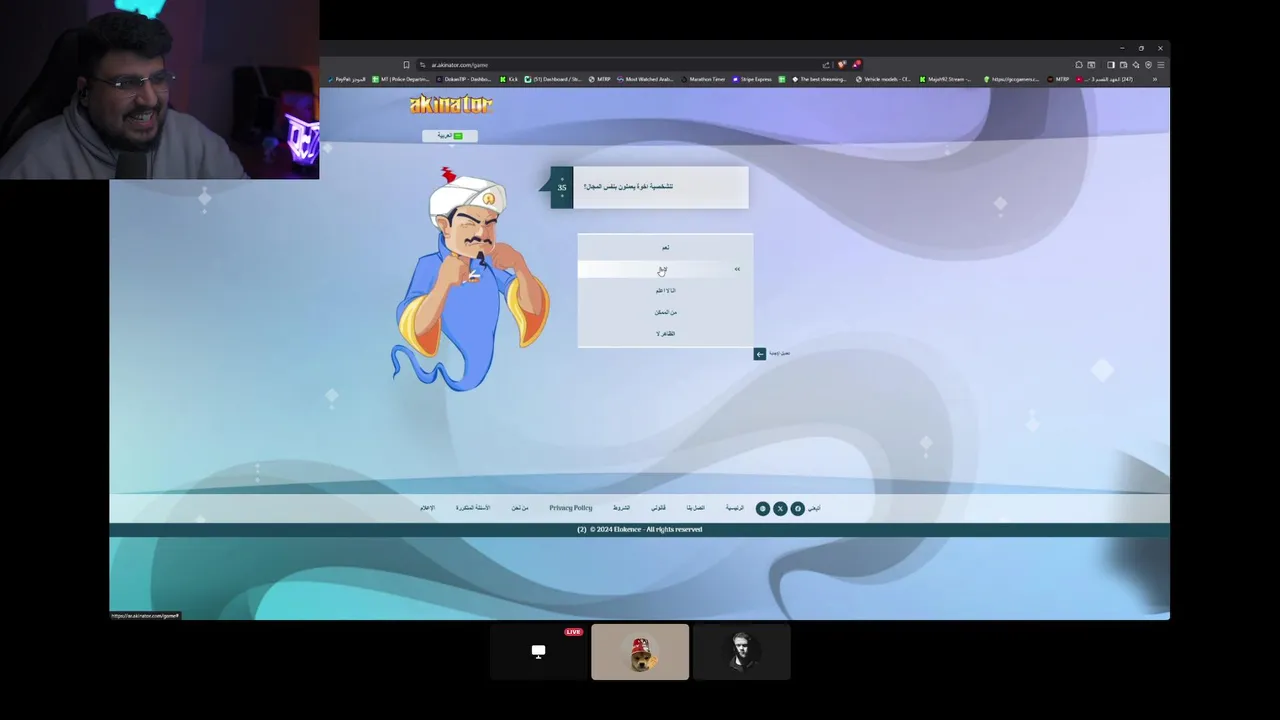Open the Vehicle models bookmark
The height and width of the screenshot is (720, 1280).
(x=884, y=79)
